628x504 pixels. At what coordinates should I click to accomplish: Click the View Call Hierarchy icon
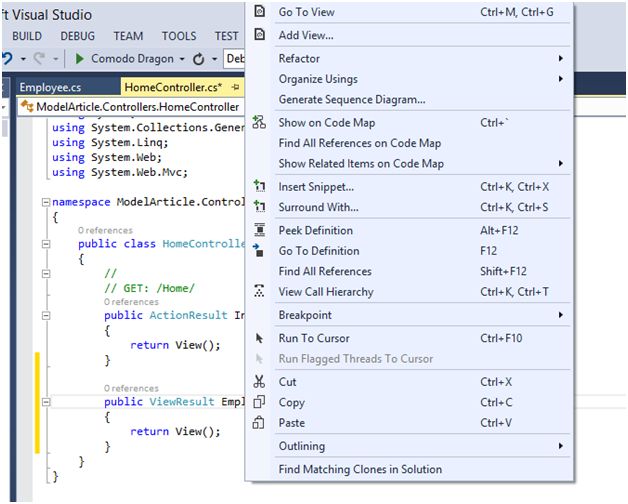260,292
